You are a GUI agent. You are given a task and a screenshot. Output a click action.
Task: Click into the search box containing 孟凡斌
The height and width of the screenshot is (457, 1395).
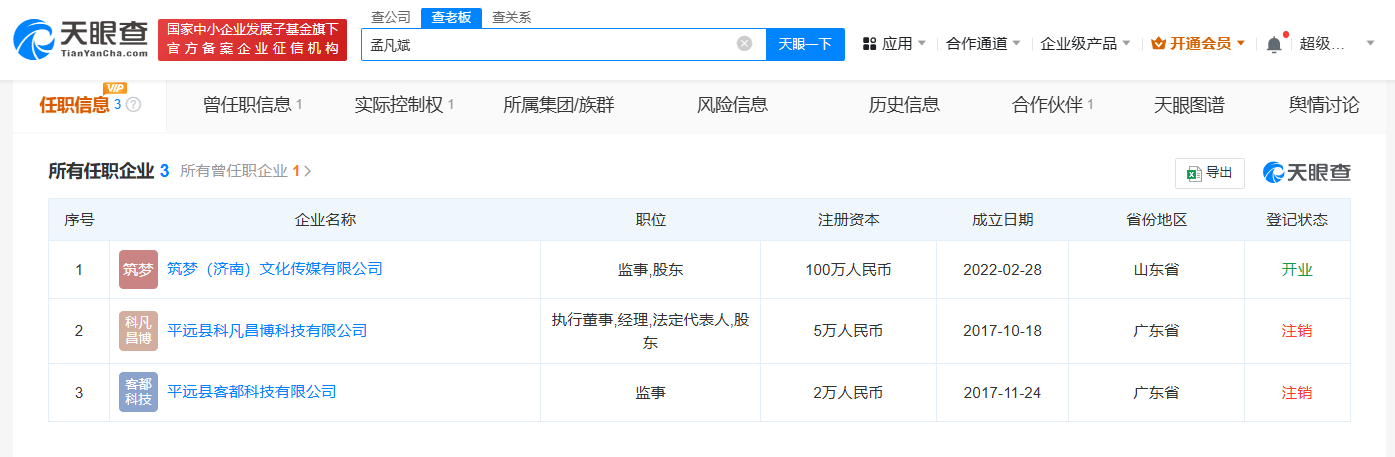(x=547, y=44)
